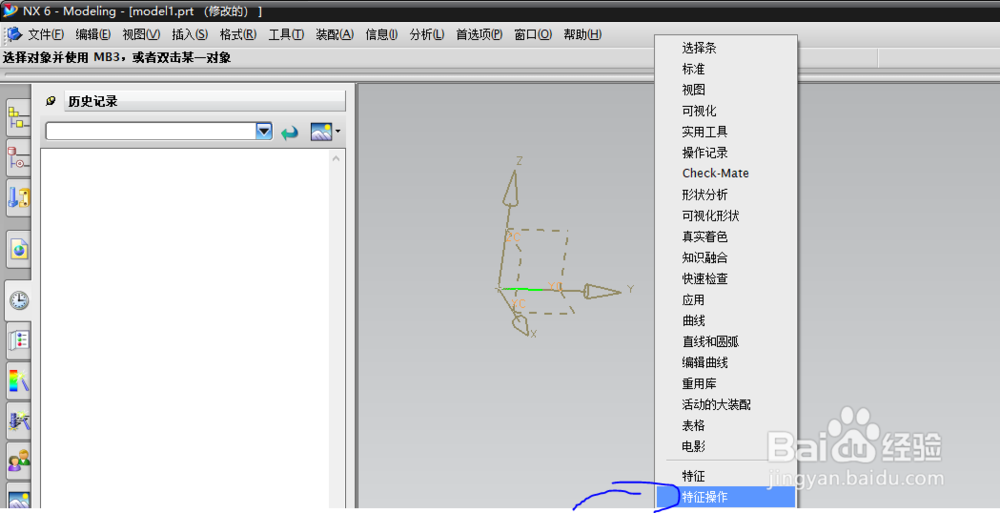This screenshot has width=1000, height=513.
Task: Open the 信息(I) menu
Action: [381, 34]
